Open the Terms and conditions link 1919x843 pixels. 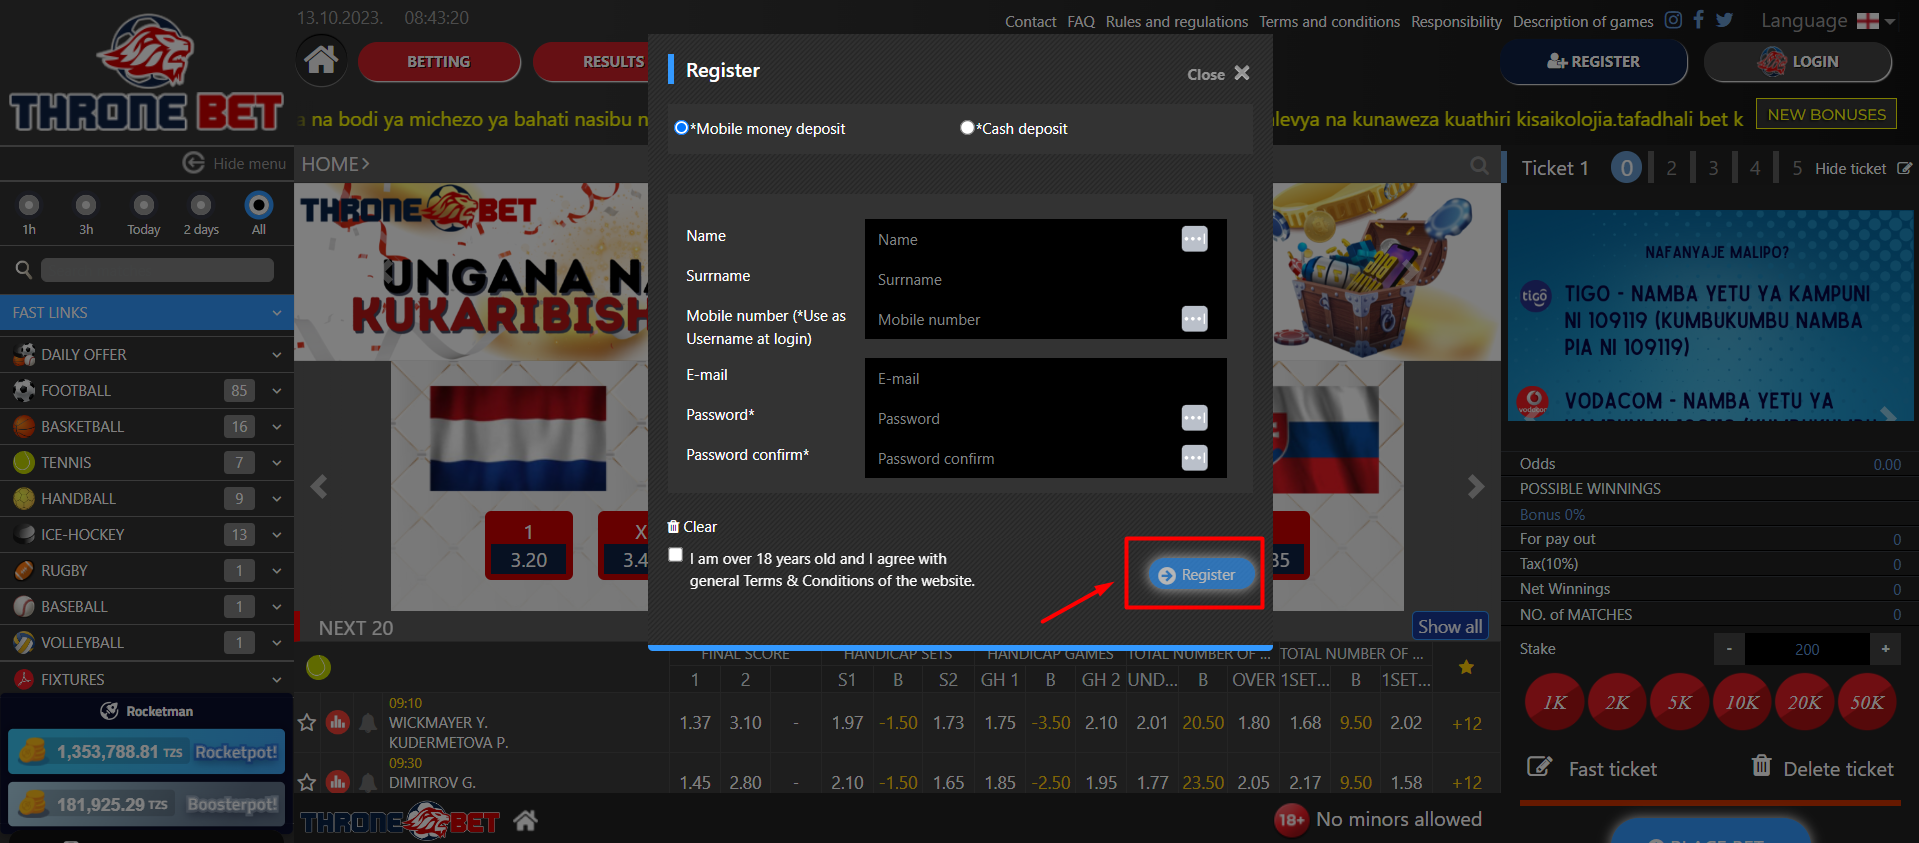(1329, 22)
